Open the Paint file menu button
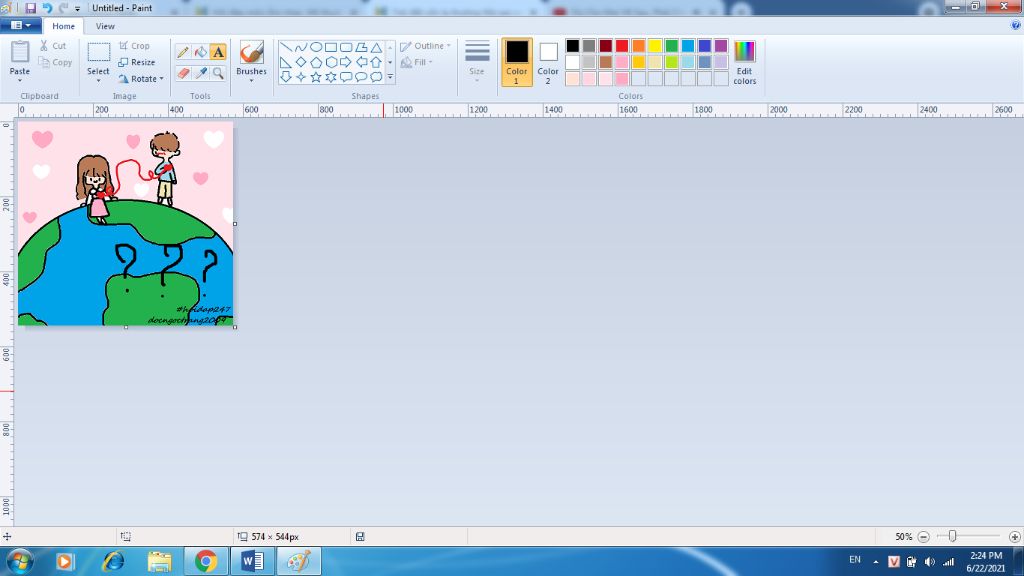1024x576 pixels. click(20, 26)
